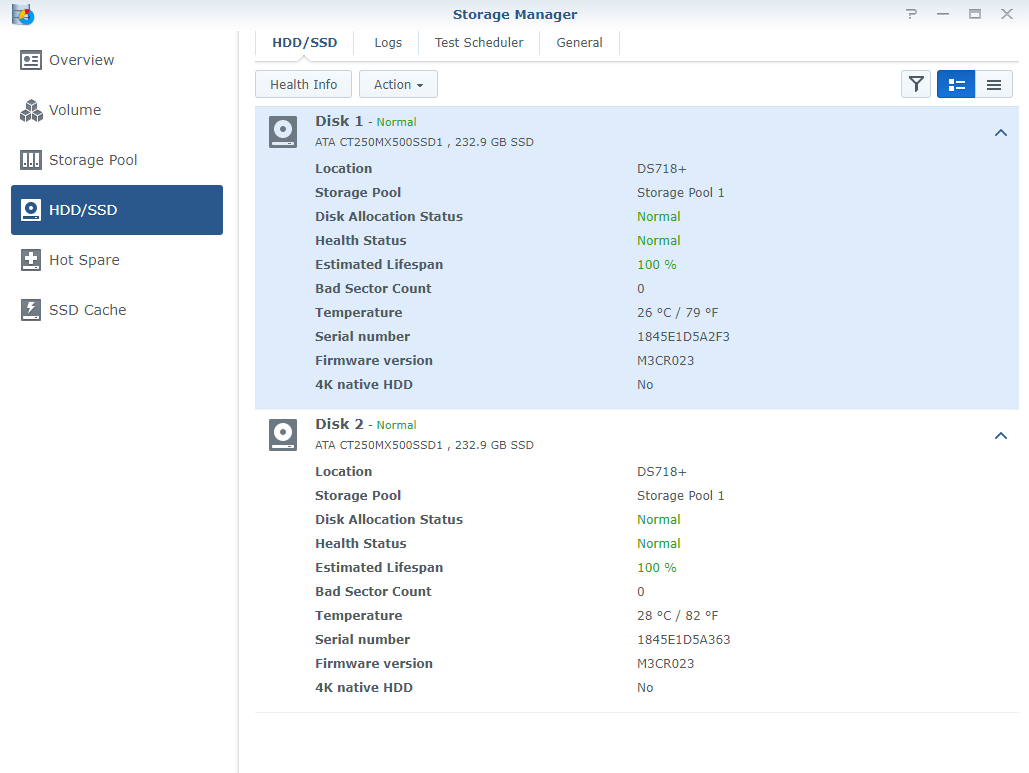Image resolution: width=1029 pixels, height=773 pixels.
Task: Click the SSD Cache lightning icon
Action: [31, 310]
